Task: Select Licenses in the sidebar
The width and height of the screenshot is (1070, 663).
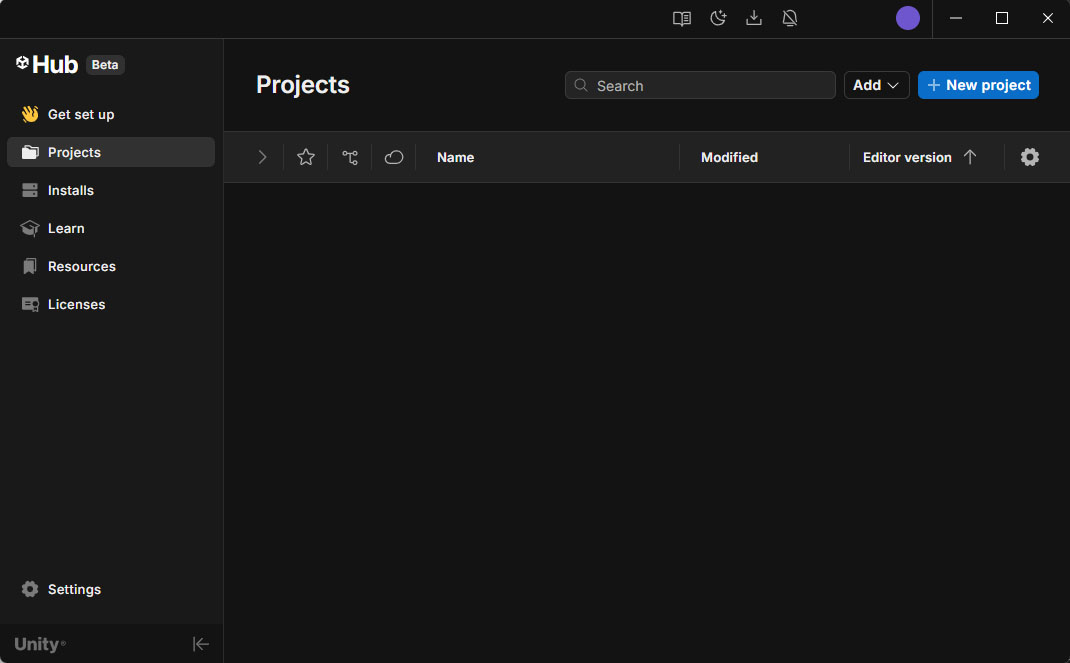Action: click(x=76, y=304)
